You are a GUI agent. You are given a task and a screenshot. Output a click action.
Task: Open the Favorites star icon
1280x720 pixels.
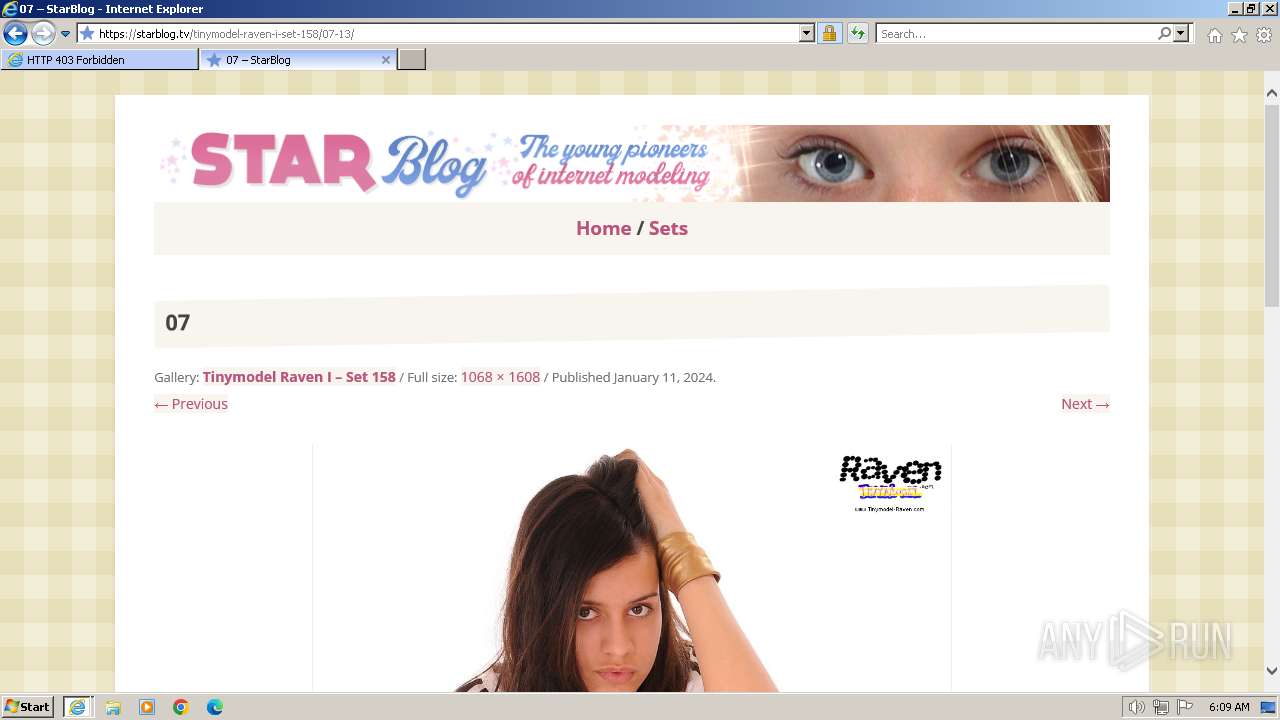(1239, 35)
